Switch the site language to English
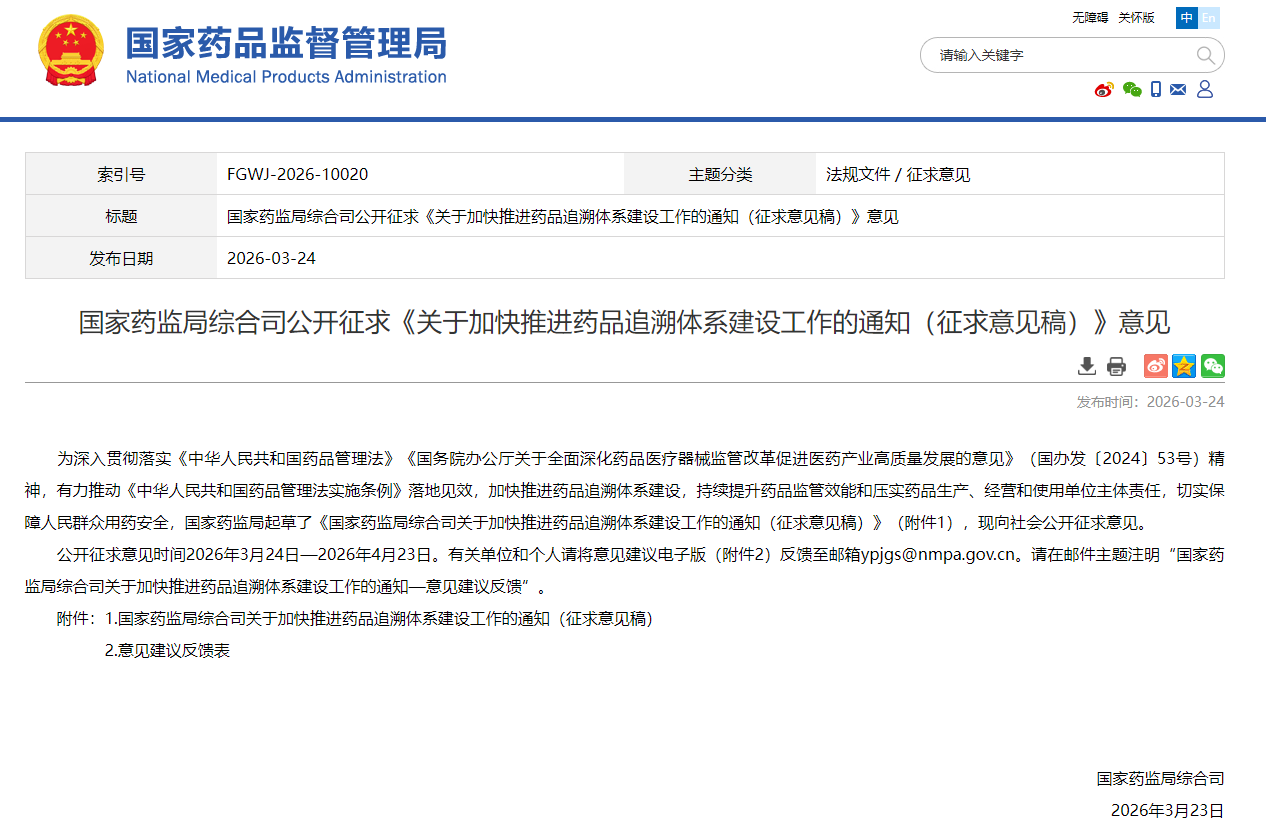The image size is (1266, 830). click(1208, 18)
